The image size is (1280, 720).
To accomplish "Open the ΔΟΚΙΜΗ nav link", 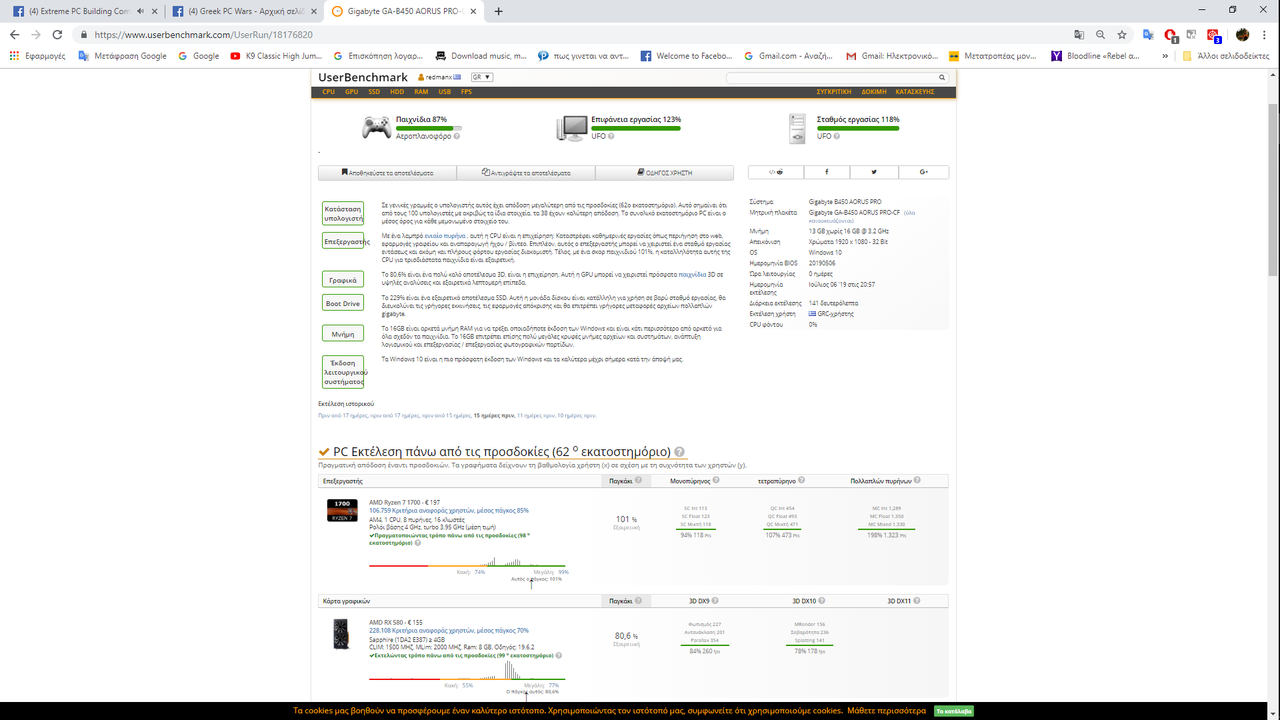I will 874,92.
